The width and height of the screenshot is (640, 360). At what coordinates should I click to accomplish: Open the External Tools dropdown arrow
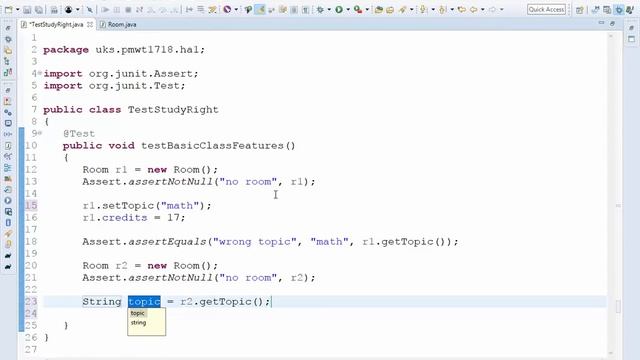367,9
